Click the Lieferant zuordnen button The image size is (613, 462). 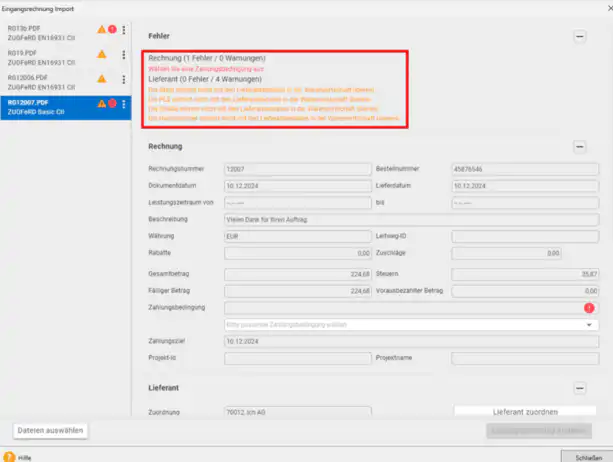[525, 412]
